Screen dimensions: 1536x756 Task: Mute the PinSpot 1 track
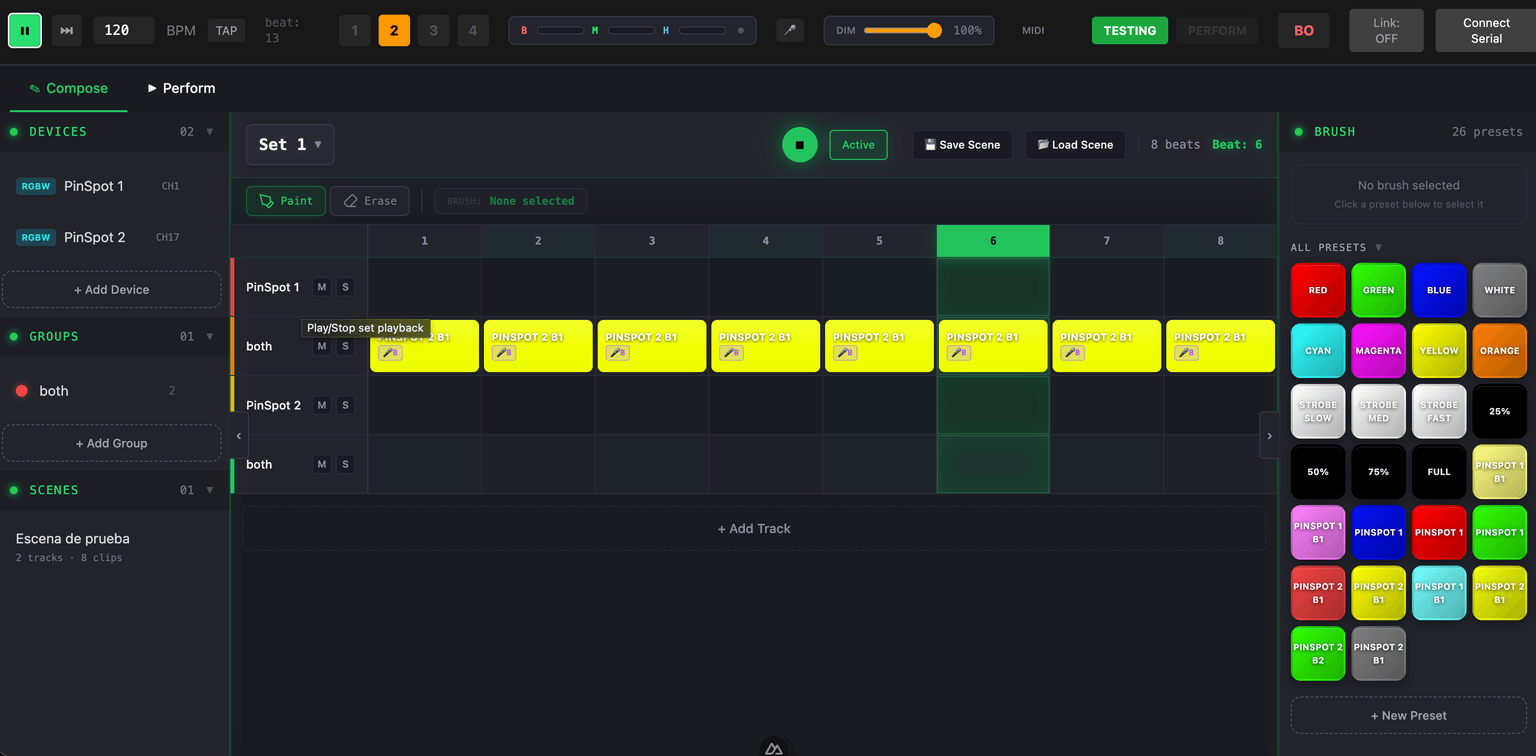pyautogui.click(x=321, y=286)
